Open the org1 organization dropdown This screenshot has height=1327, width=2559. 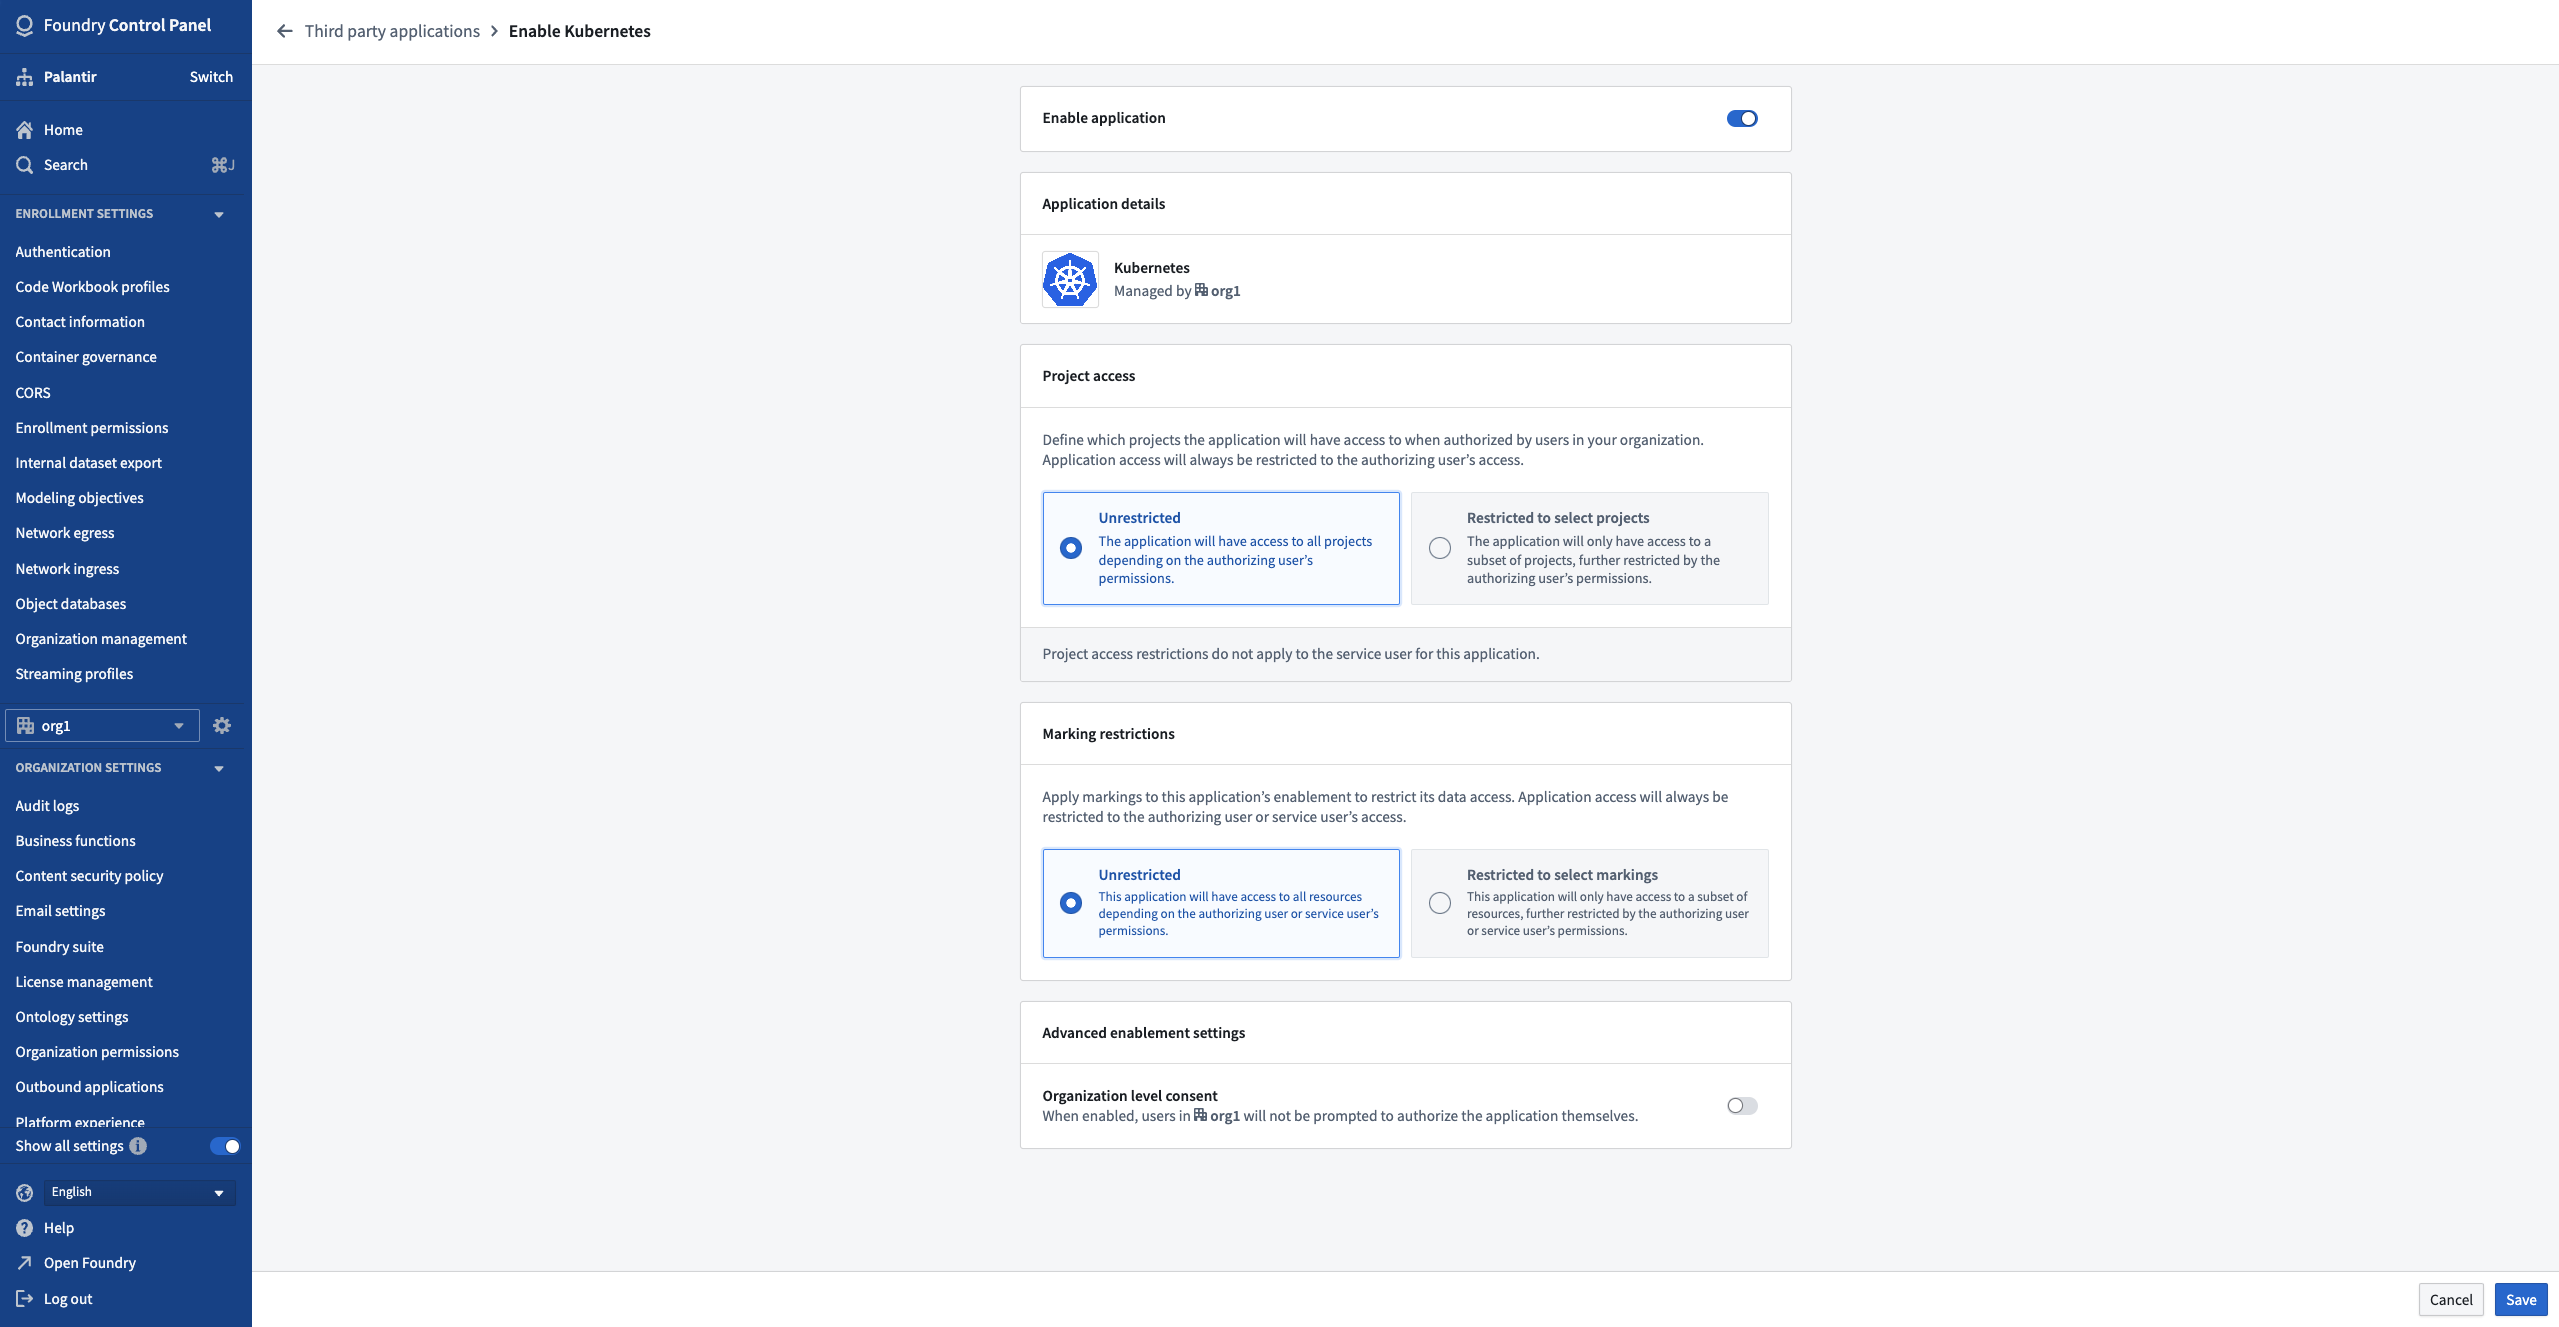[x=102, y=726]
